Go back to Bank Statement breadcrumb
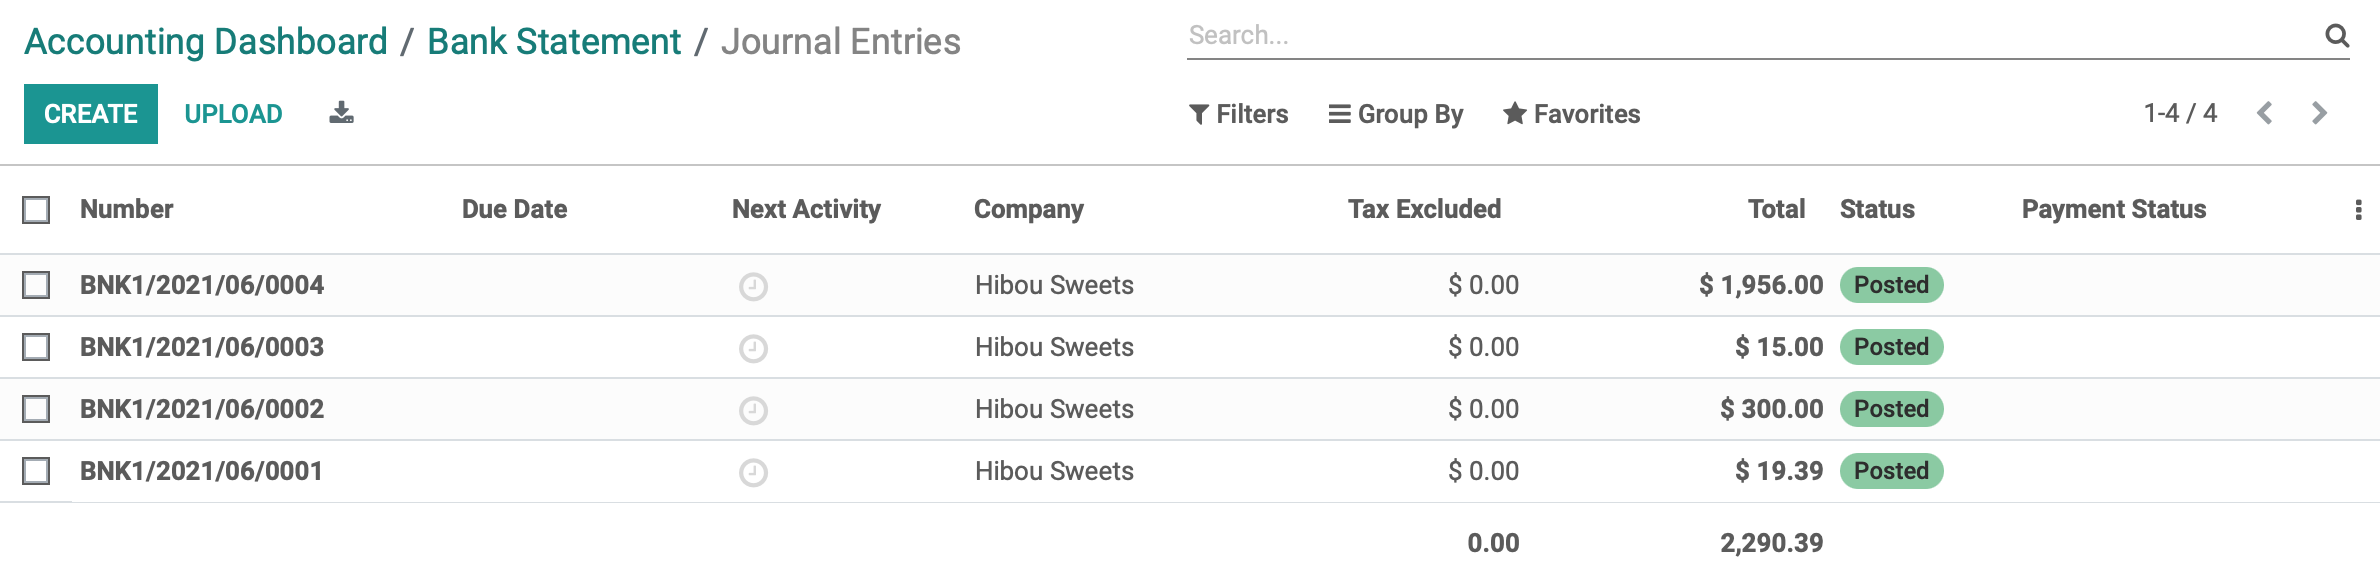The height and width of the screenshot is (576, 2380). pos(554,42)
